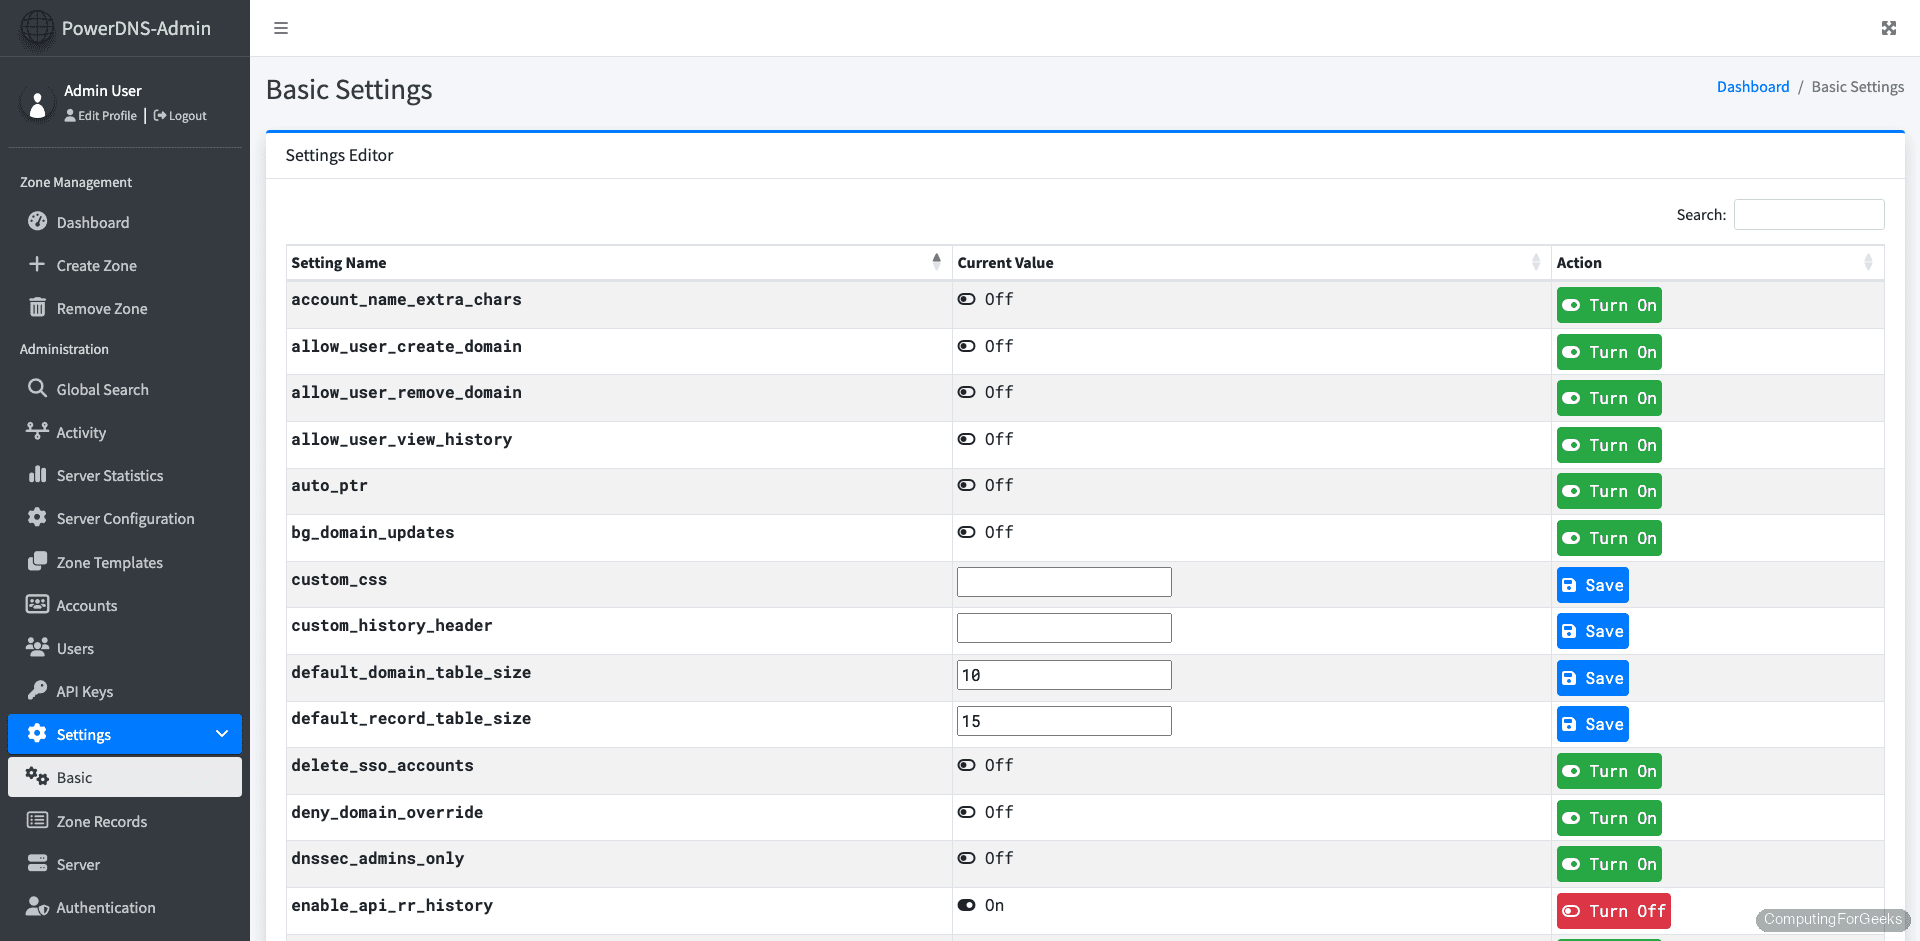The height and width of the screenshot is (941, 1920).
Task: Click the Zone Templates icon
Action: [x=37, y=562]
